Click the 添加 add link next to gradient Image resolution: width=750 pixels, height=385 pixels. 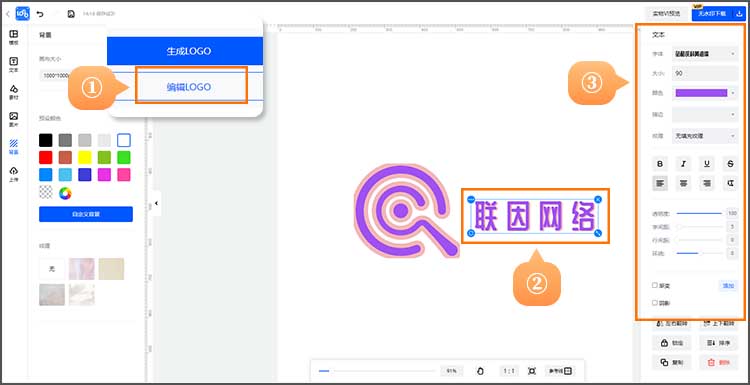(728, 286)
